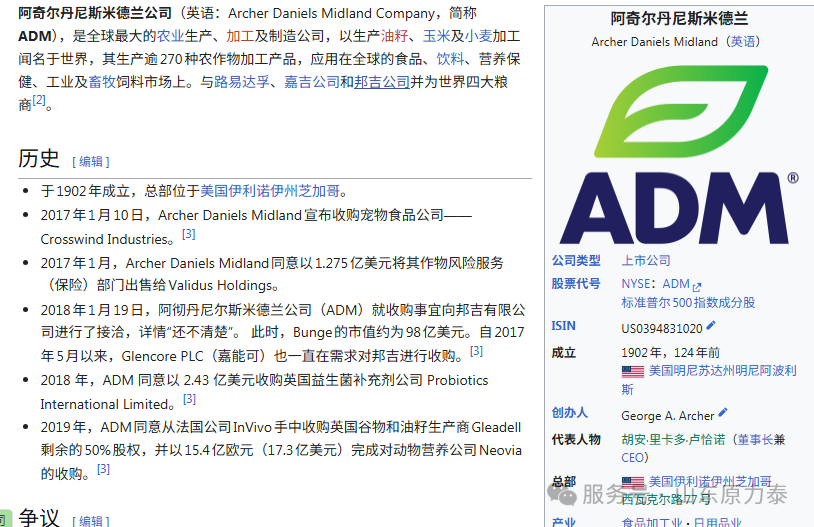The height and width of the screenshot is (527, 814).
Task: Select founder name George A. Archer
Action: click(668, 416)
